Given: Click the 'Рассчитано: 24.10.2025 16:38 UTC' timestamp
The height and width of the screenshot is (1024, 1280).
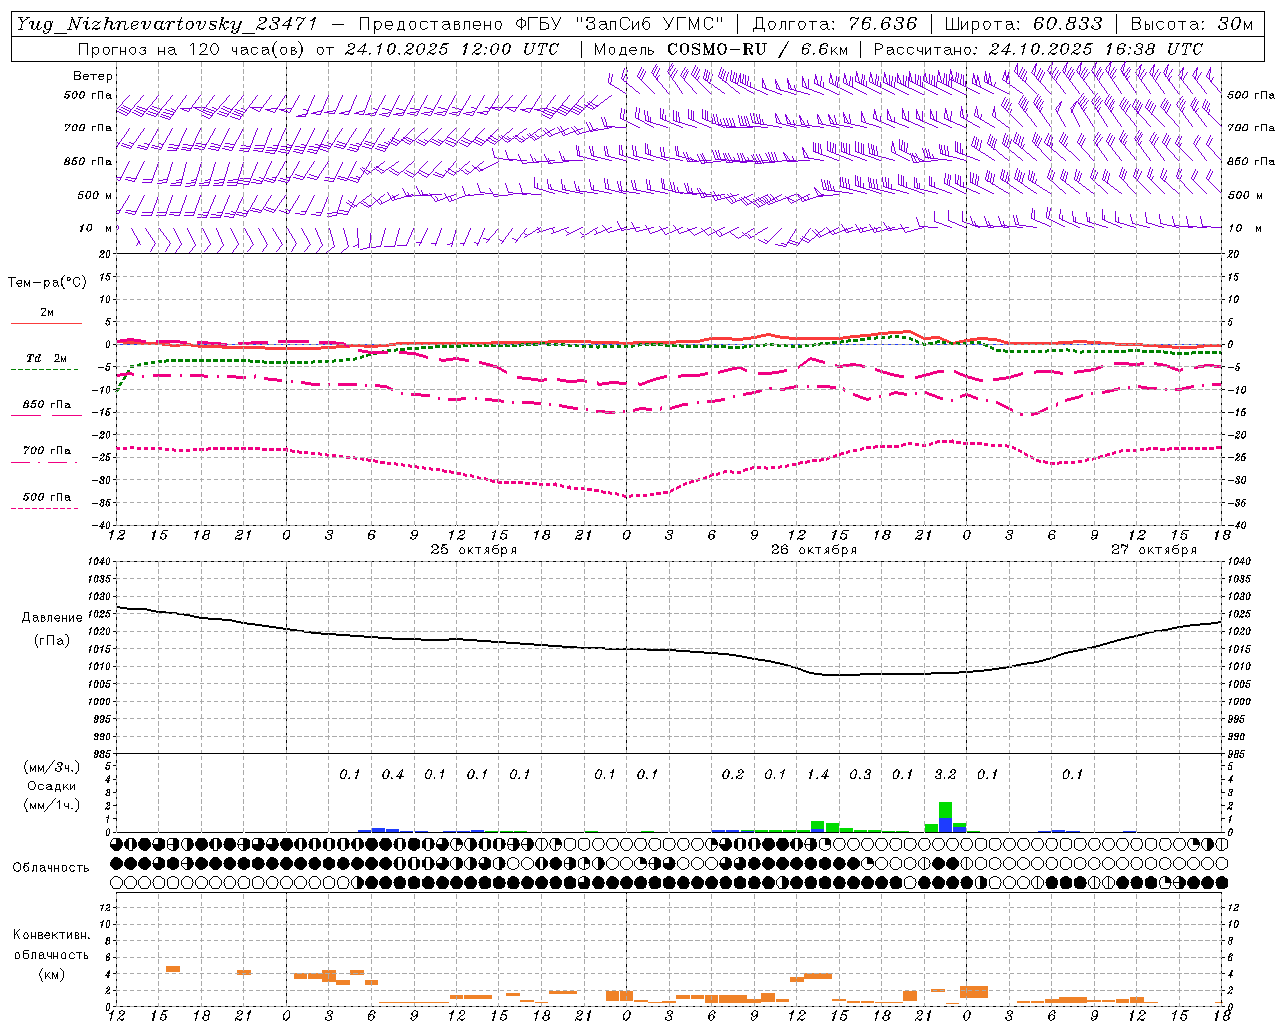Looking at the screenshot, I should [1038, 49].
